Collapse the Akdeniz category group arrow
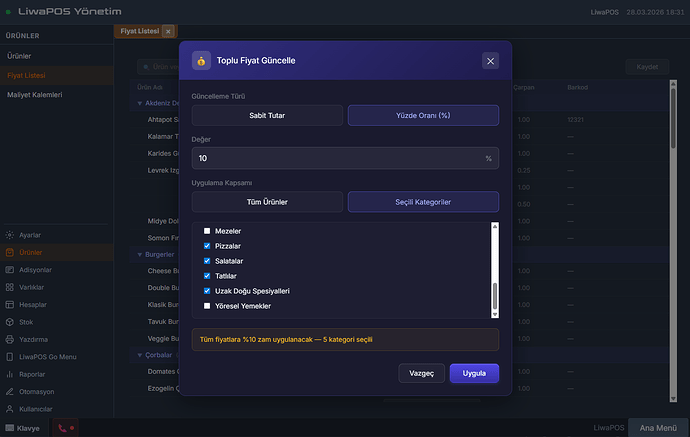The width and height of the screenshot is (690, 437). (139, 103)
